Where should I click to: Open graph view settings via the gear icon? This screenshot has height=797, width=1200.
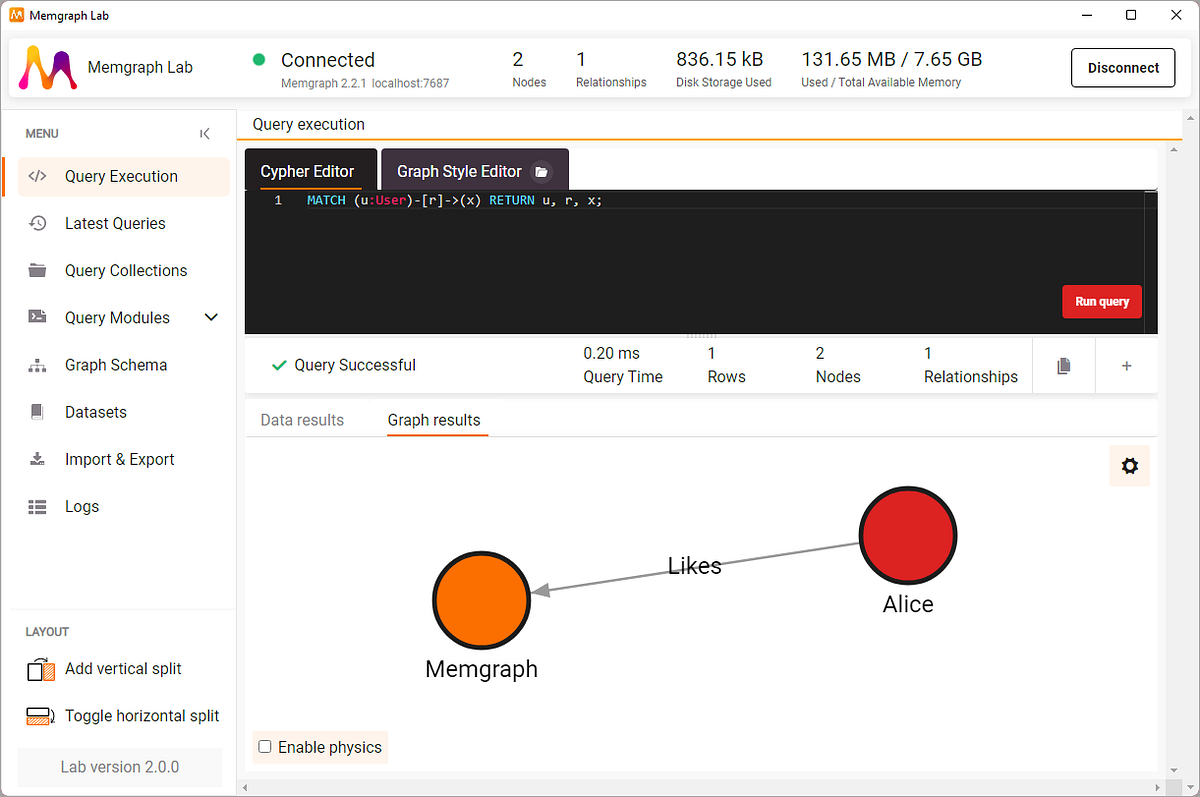[1129, 465]
